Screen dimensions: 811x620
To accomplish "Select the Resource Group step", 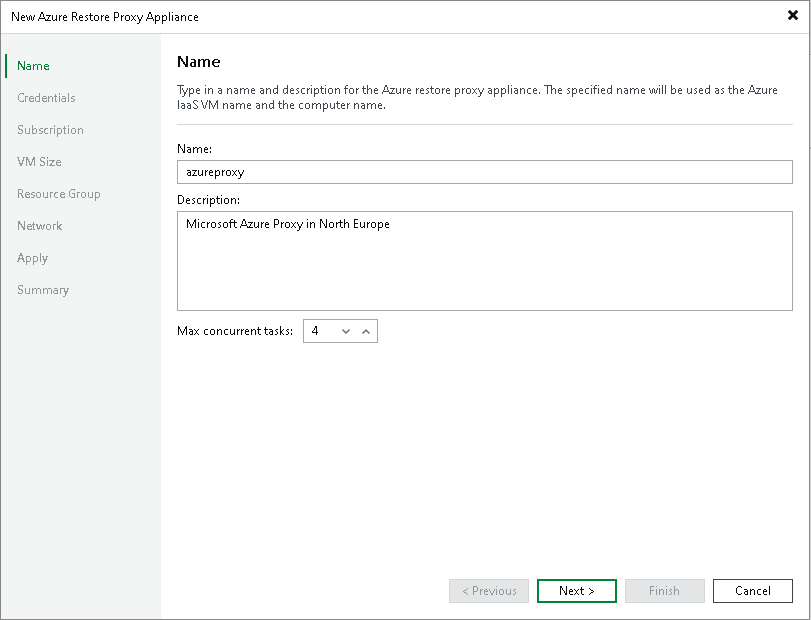I will pos(58,194).
